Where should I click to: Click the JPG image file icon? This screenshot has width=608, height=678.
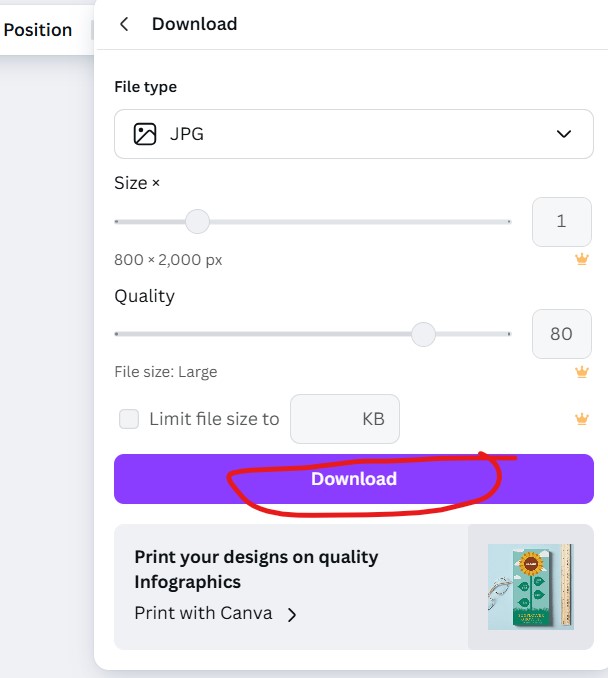145,134
